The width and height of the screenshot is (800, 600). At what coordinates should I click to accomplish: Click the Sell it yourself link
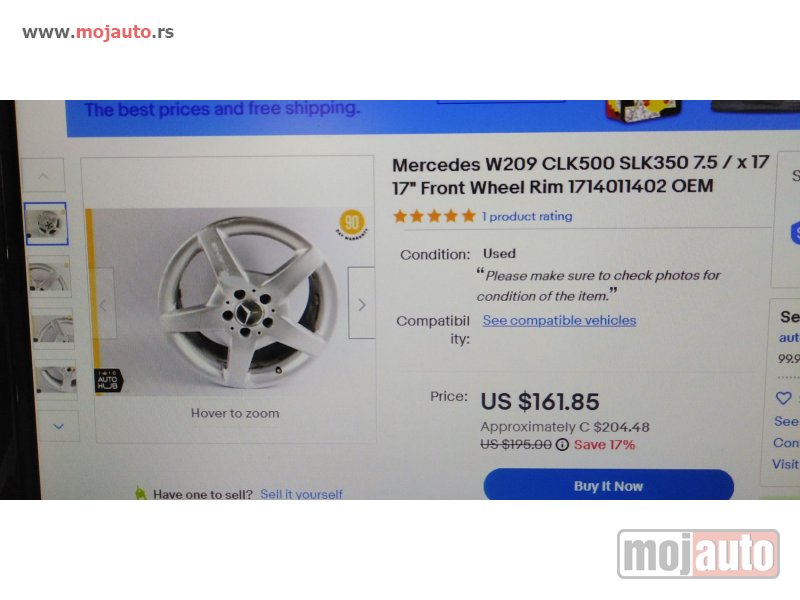click(301, 494)
